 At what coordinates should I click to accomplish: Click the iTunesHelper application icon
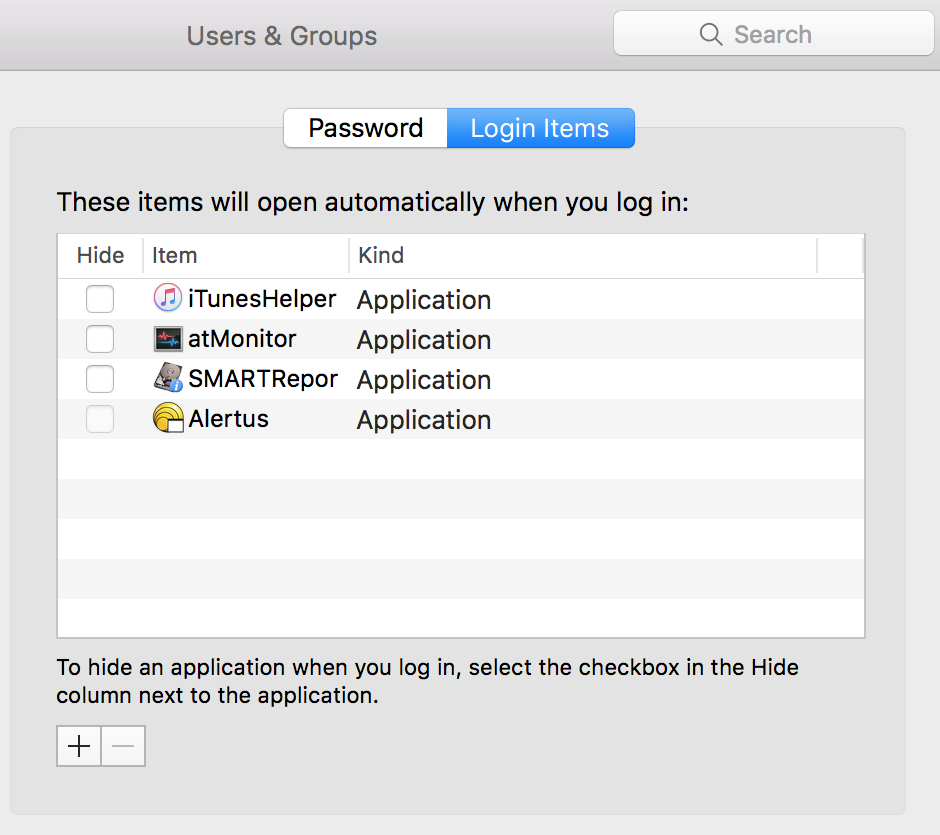point(164,297)
